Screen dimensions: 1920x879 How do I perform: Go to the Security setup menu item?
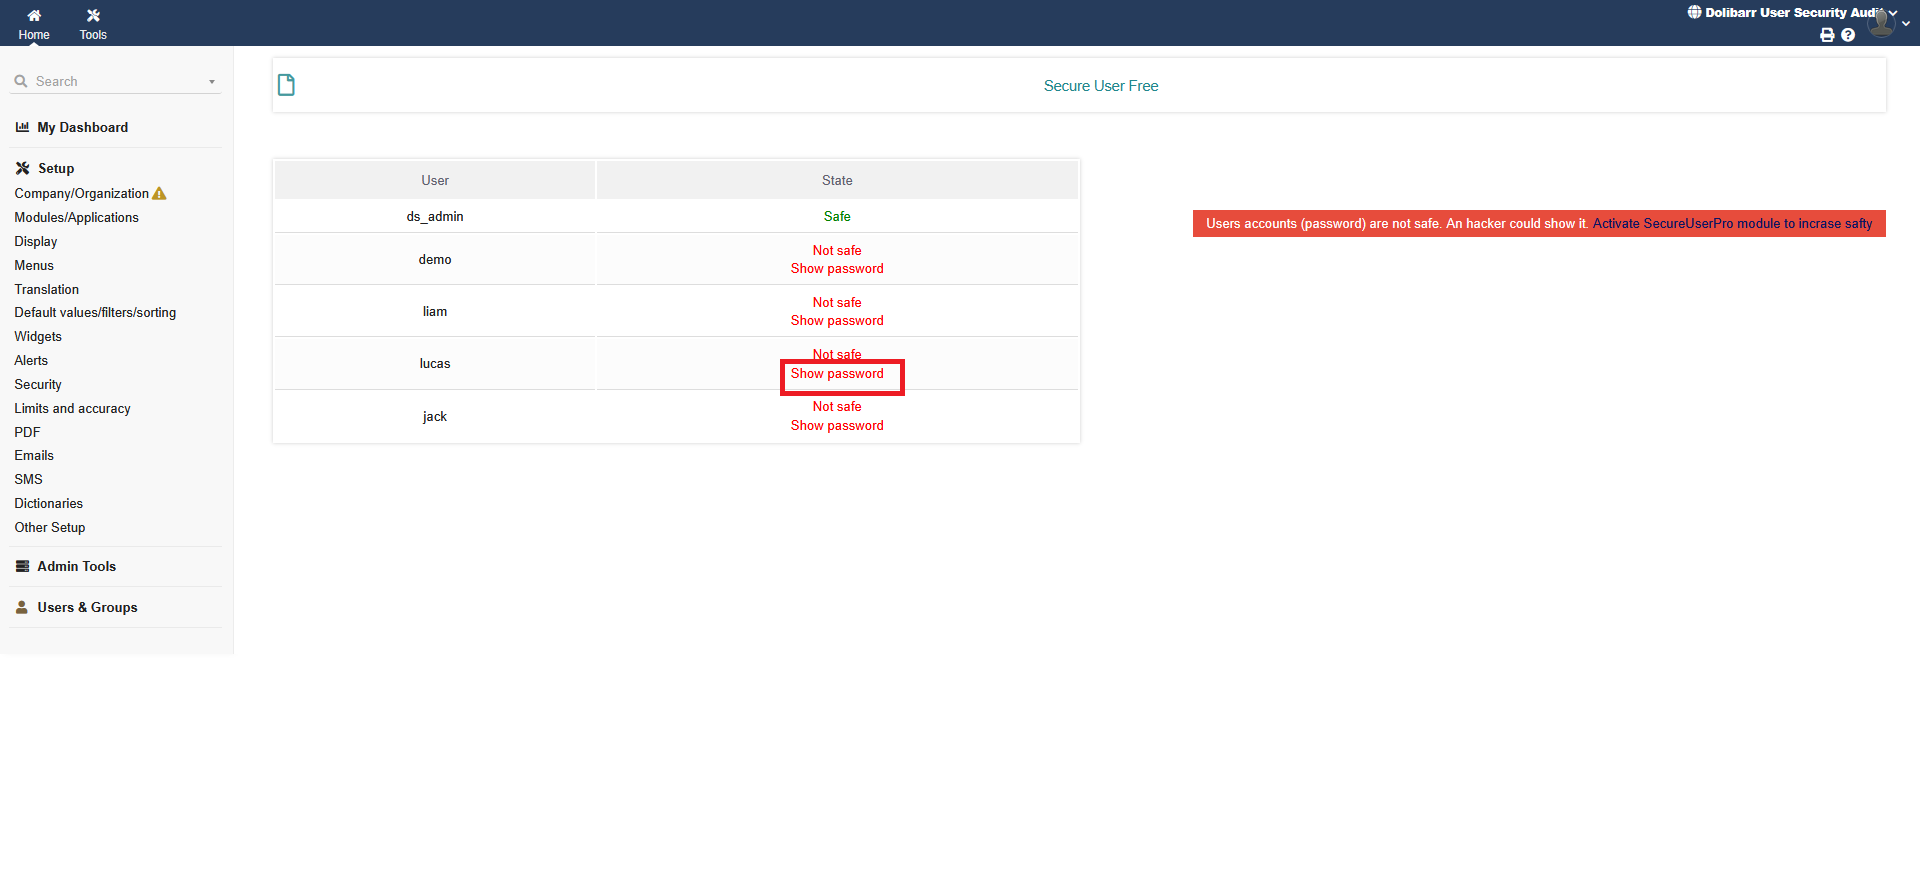tap(38, 384)
